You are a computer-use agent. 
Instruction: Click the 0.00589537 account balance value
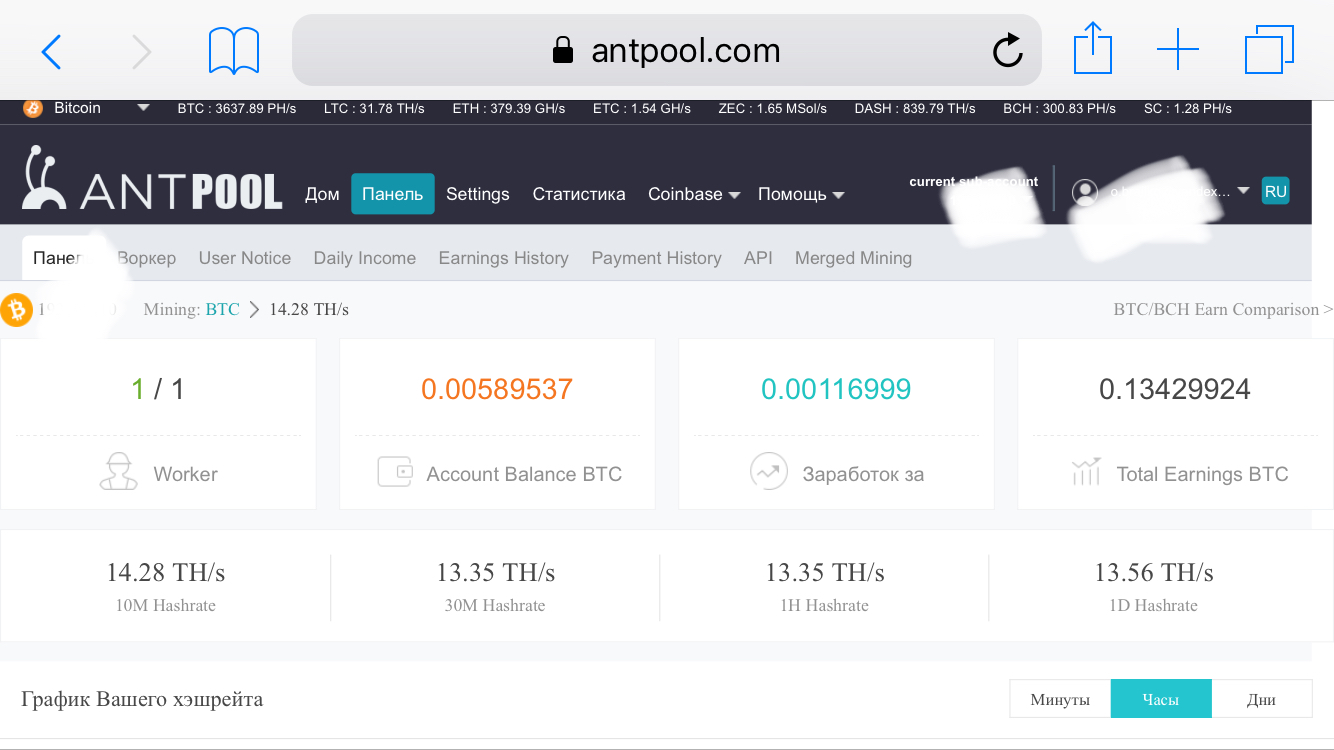pos(497,389)
